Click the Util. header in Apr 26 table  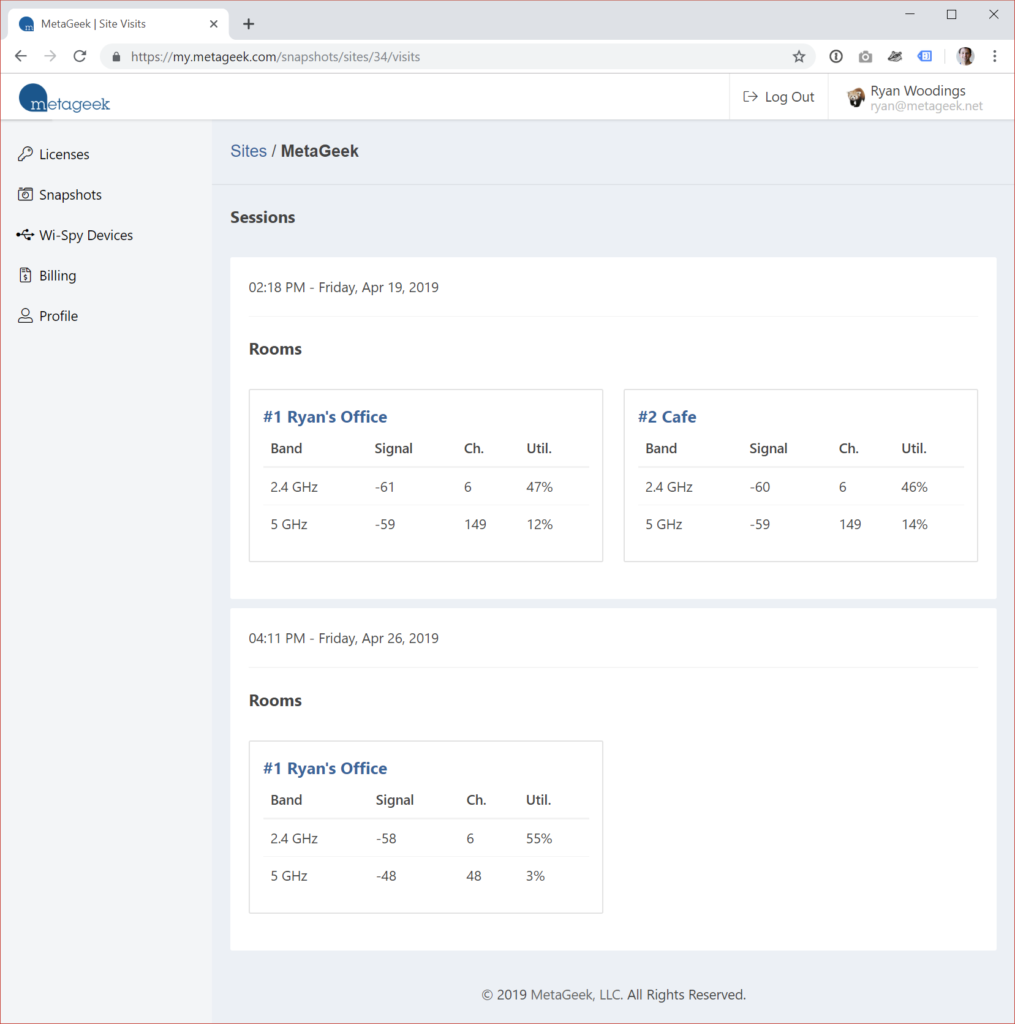coord(538,800)
